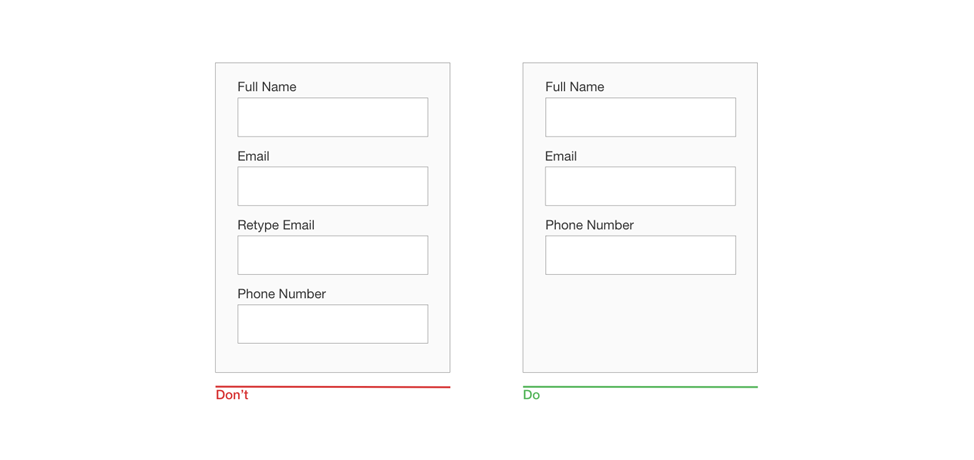Click the Full Name label in the right form
This screenshot has height=460, width=974.
(575, 87)
